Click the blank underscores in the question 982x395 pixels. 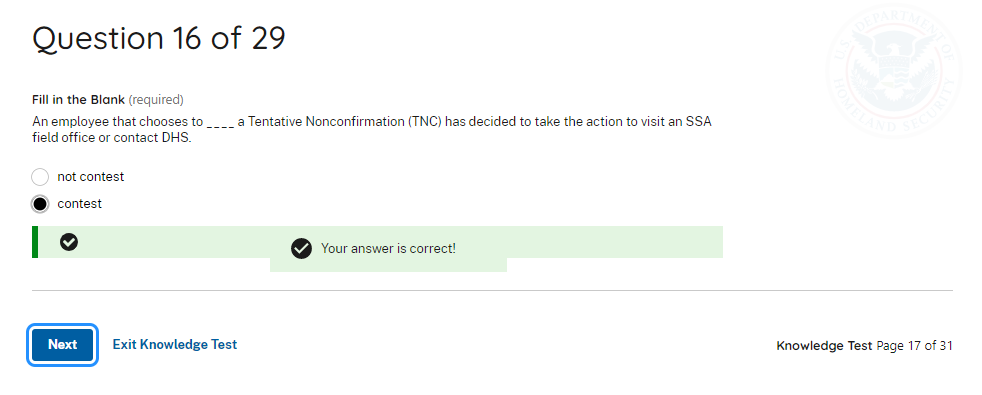220,123
